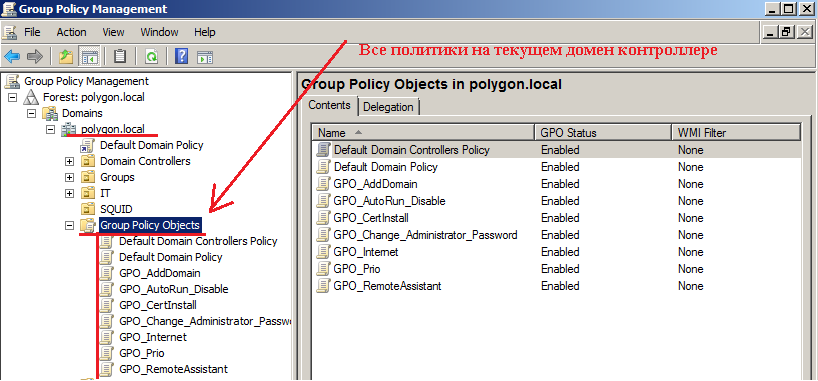Click the Group Policy Objects folder icon
Screen dimensions: 818x381
click(x=88, y=225)
